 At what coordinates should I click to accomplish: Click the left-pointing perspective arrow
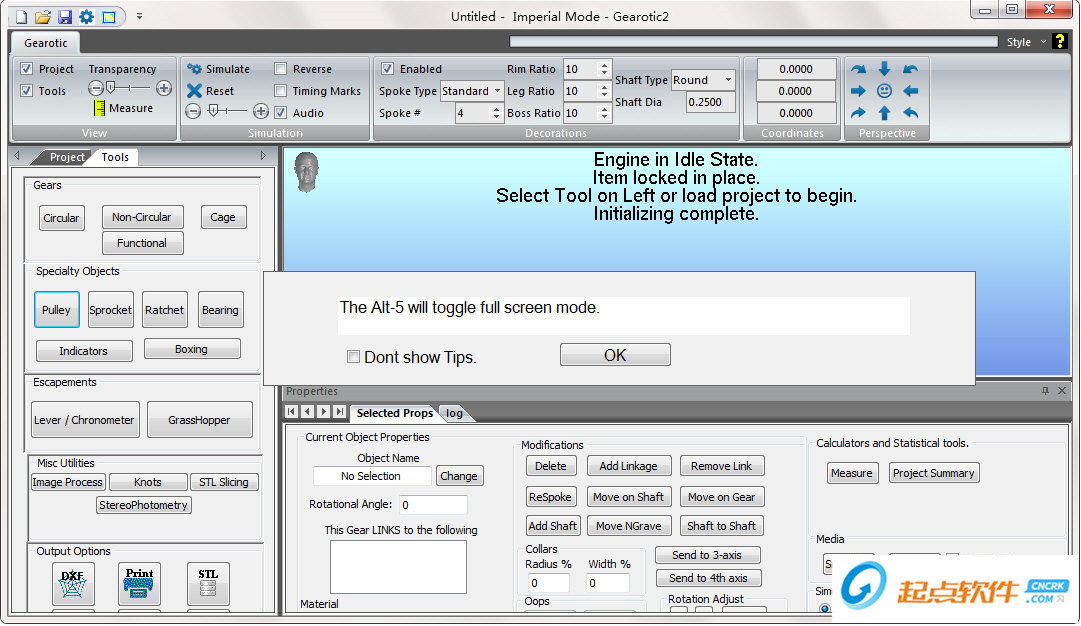pos(910,90)
